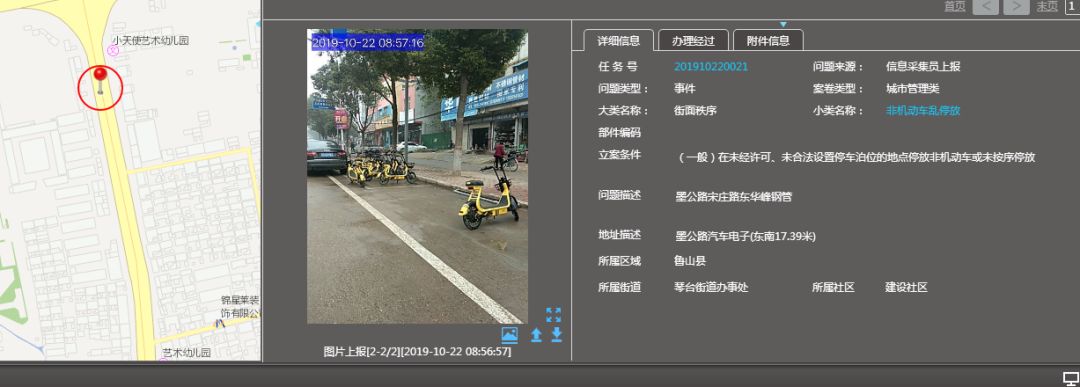Image resolution: width=1080 pixels, height=387 pixels.
Task: Click the picture icon below the photo
Action: 510,335
